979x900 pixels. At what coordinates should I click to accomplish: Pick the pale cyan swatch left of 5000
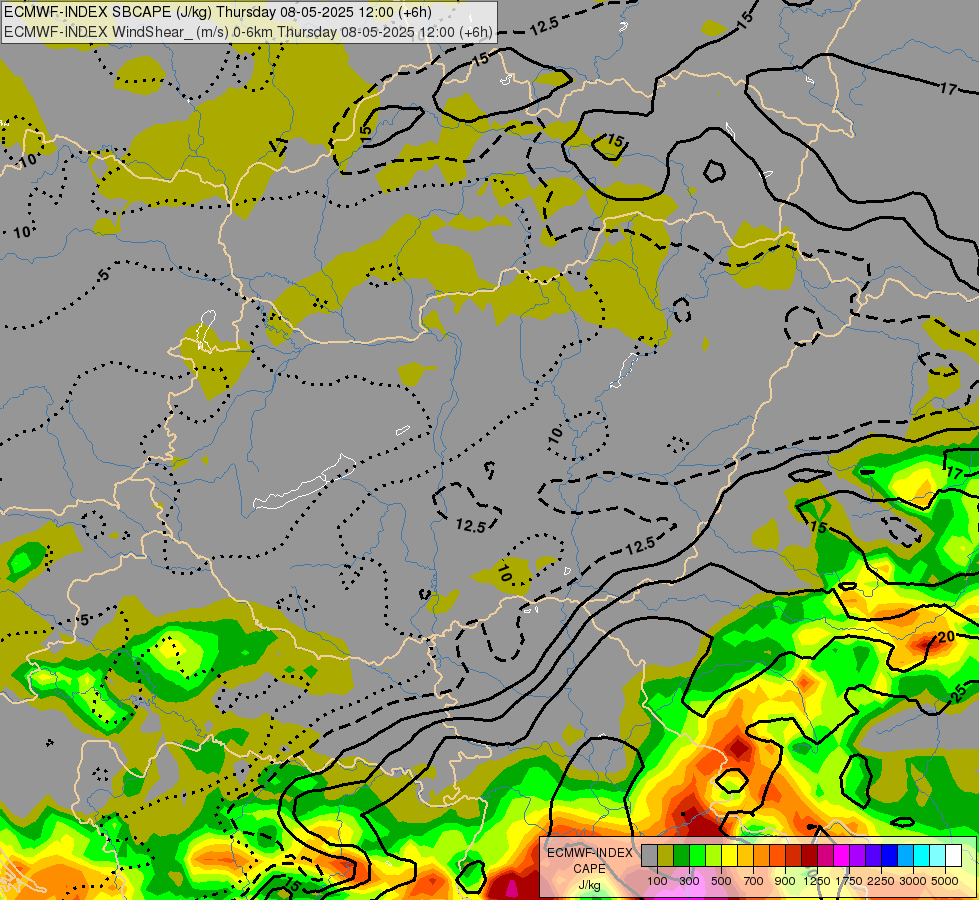click(x=938, y=855)
